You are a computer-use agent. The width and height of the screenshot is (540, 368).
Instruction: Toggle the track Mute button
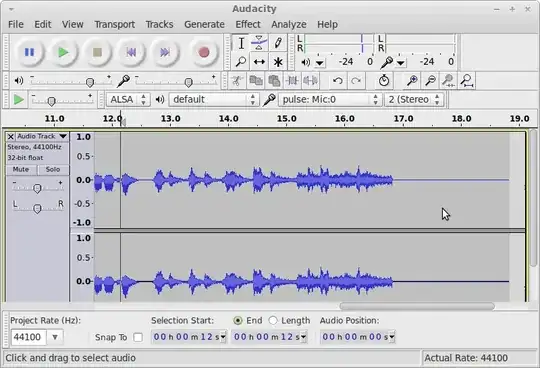(x=21, y=169)
